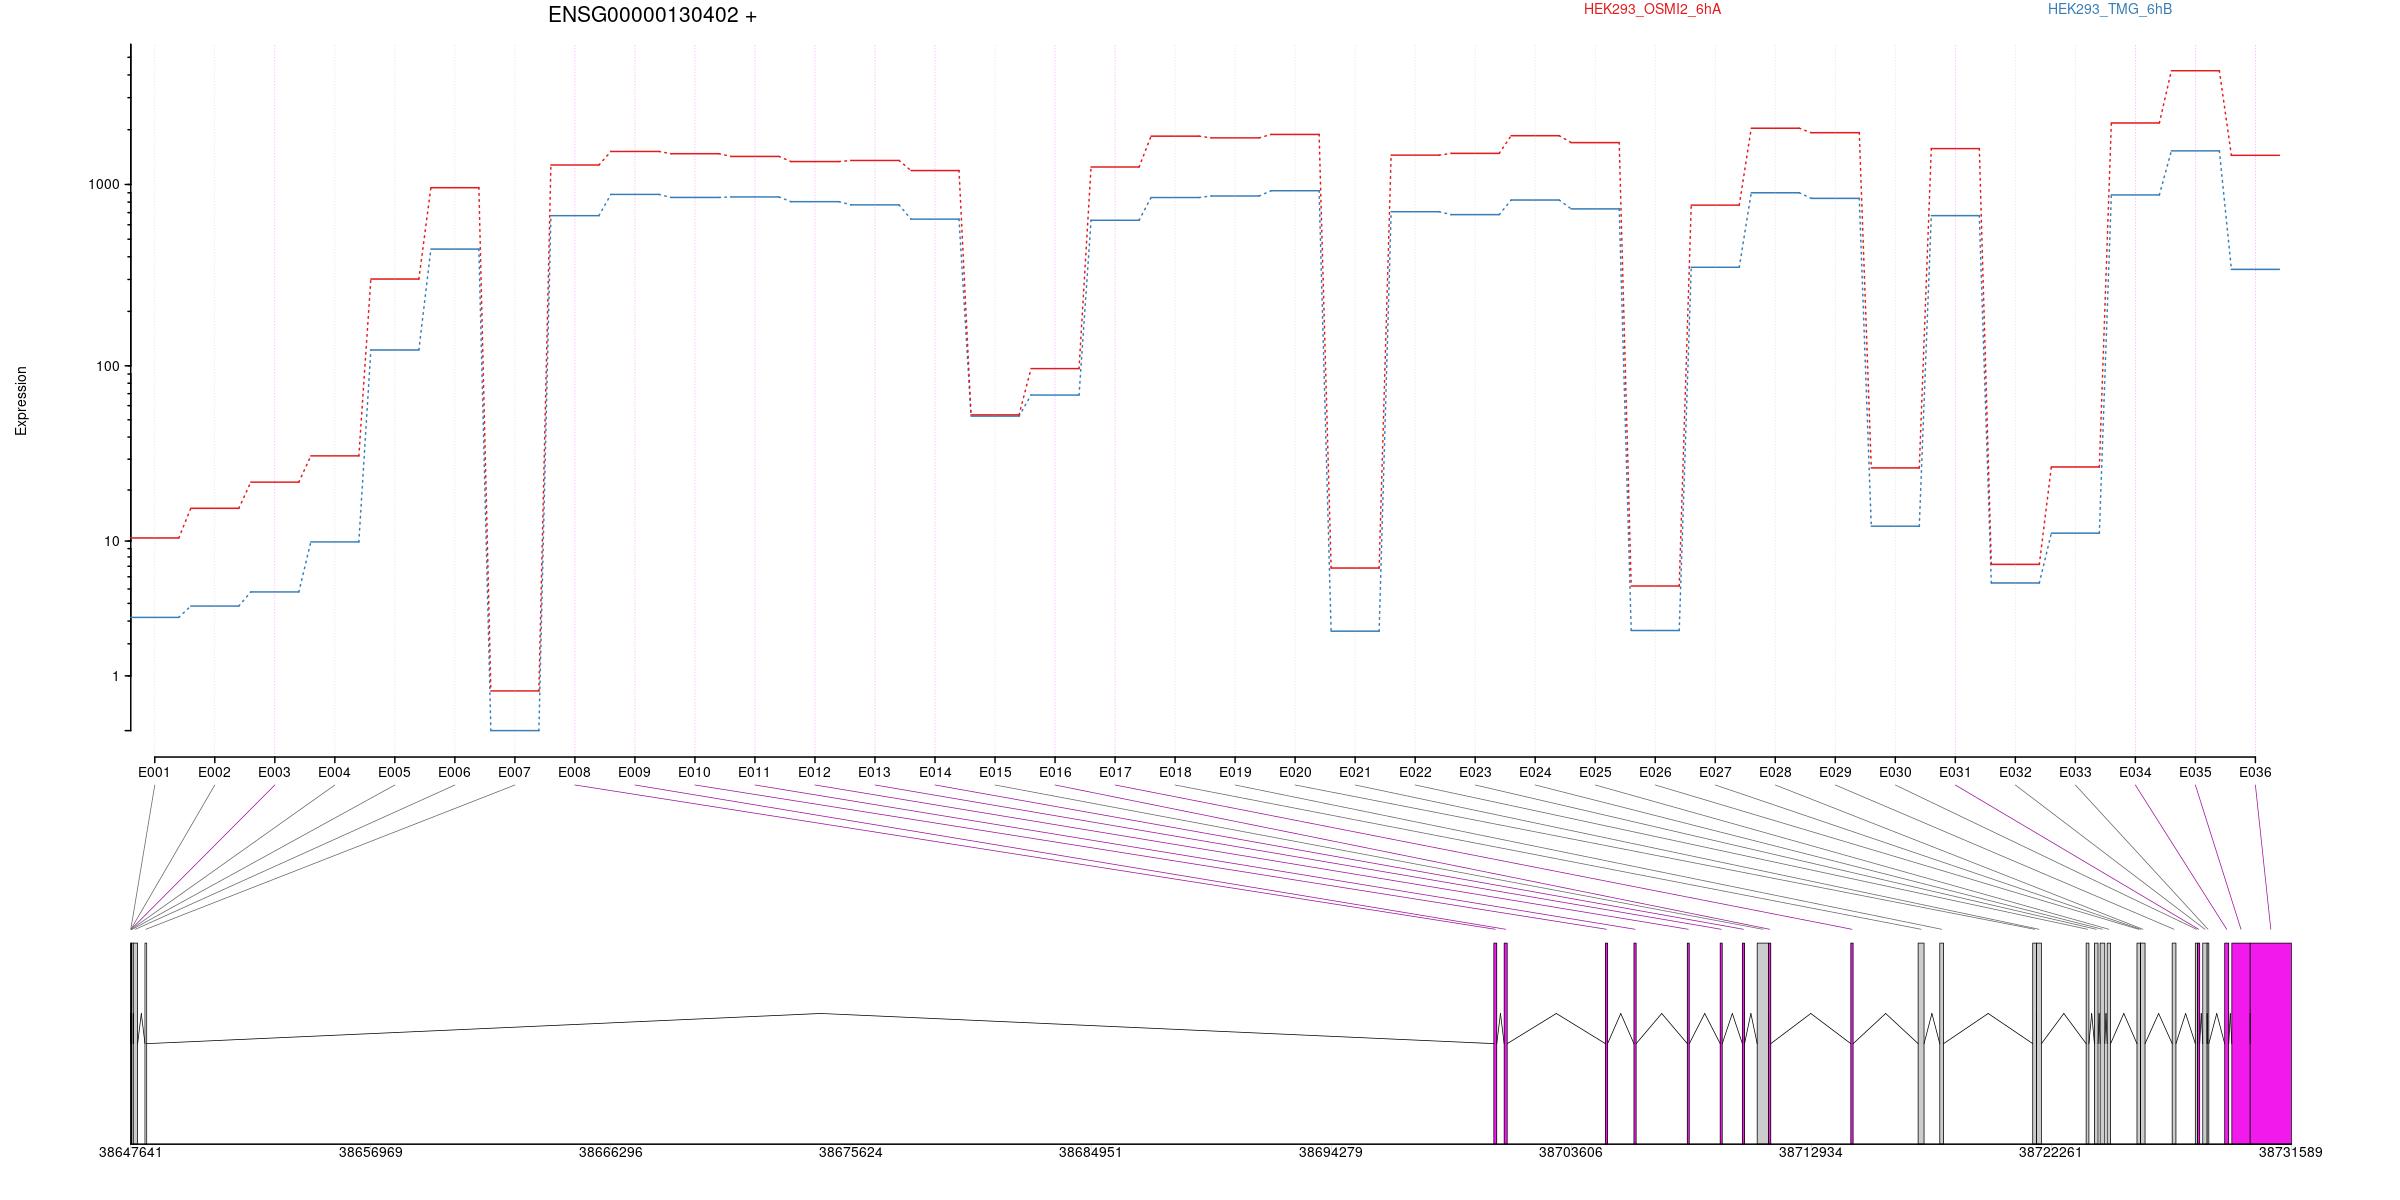2400x1200 pixels.
Task: Click the red E007 lowest expression segment
Action: pyautogui.click(x=514, y=691)
